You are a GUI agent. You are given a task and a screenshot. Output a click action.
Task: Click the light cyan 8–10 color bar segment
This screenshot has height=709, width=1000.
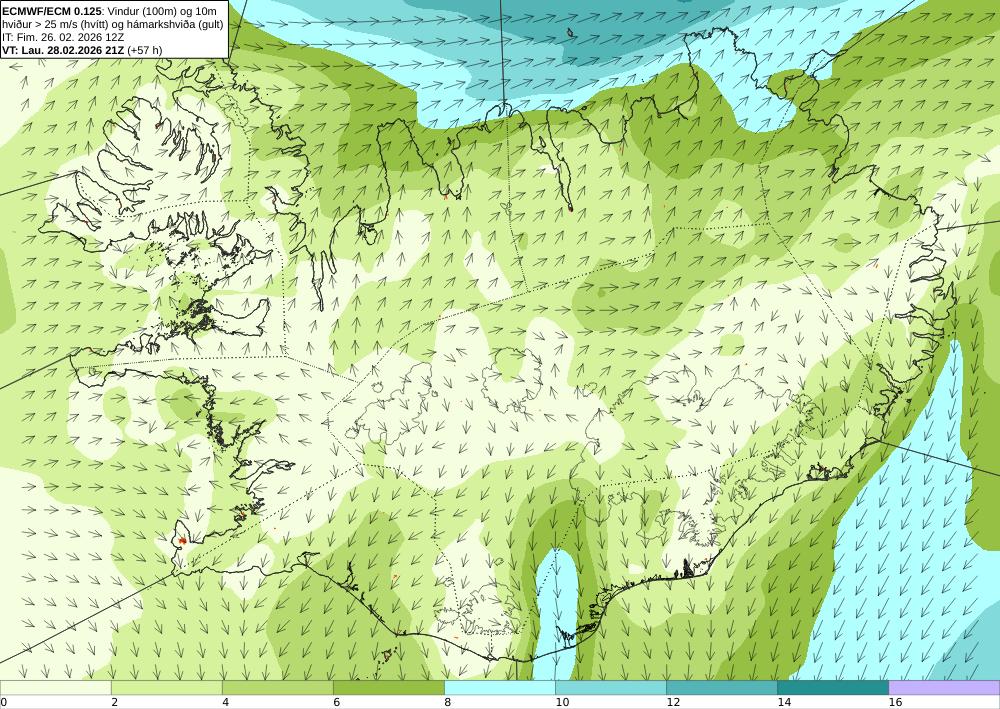click(500, 688)
